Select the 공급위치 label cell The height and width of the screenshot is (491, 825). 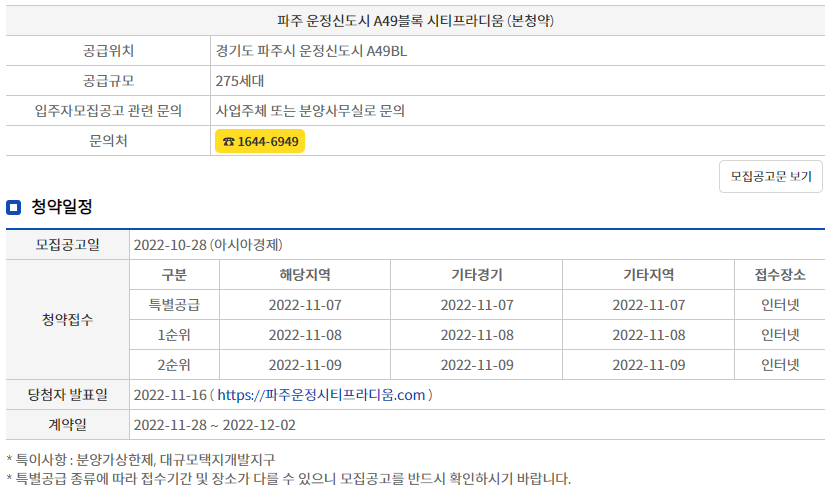(x=108, y=51)
